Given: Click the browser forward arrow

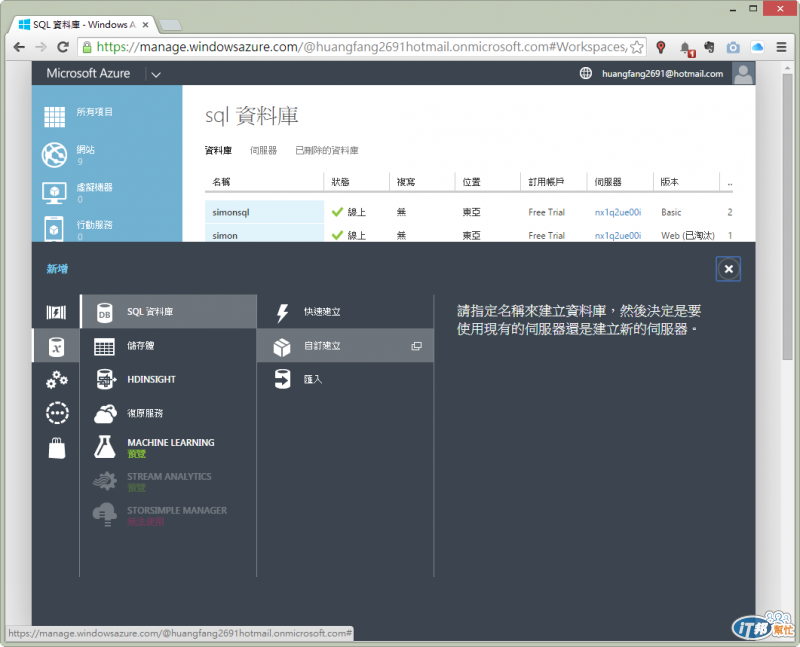Looking at the screenshot, I should tap(41, 47).
